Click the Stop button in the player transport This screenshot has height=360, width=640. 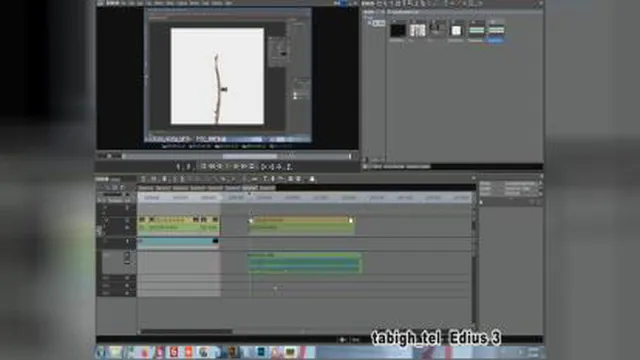[203, 167]
